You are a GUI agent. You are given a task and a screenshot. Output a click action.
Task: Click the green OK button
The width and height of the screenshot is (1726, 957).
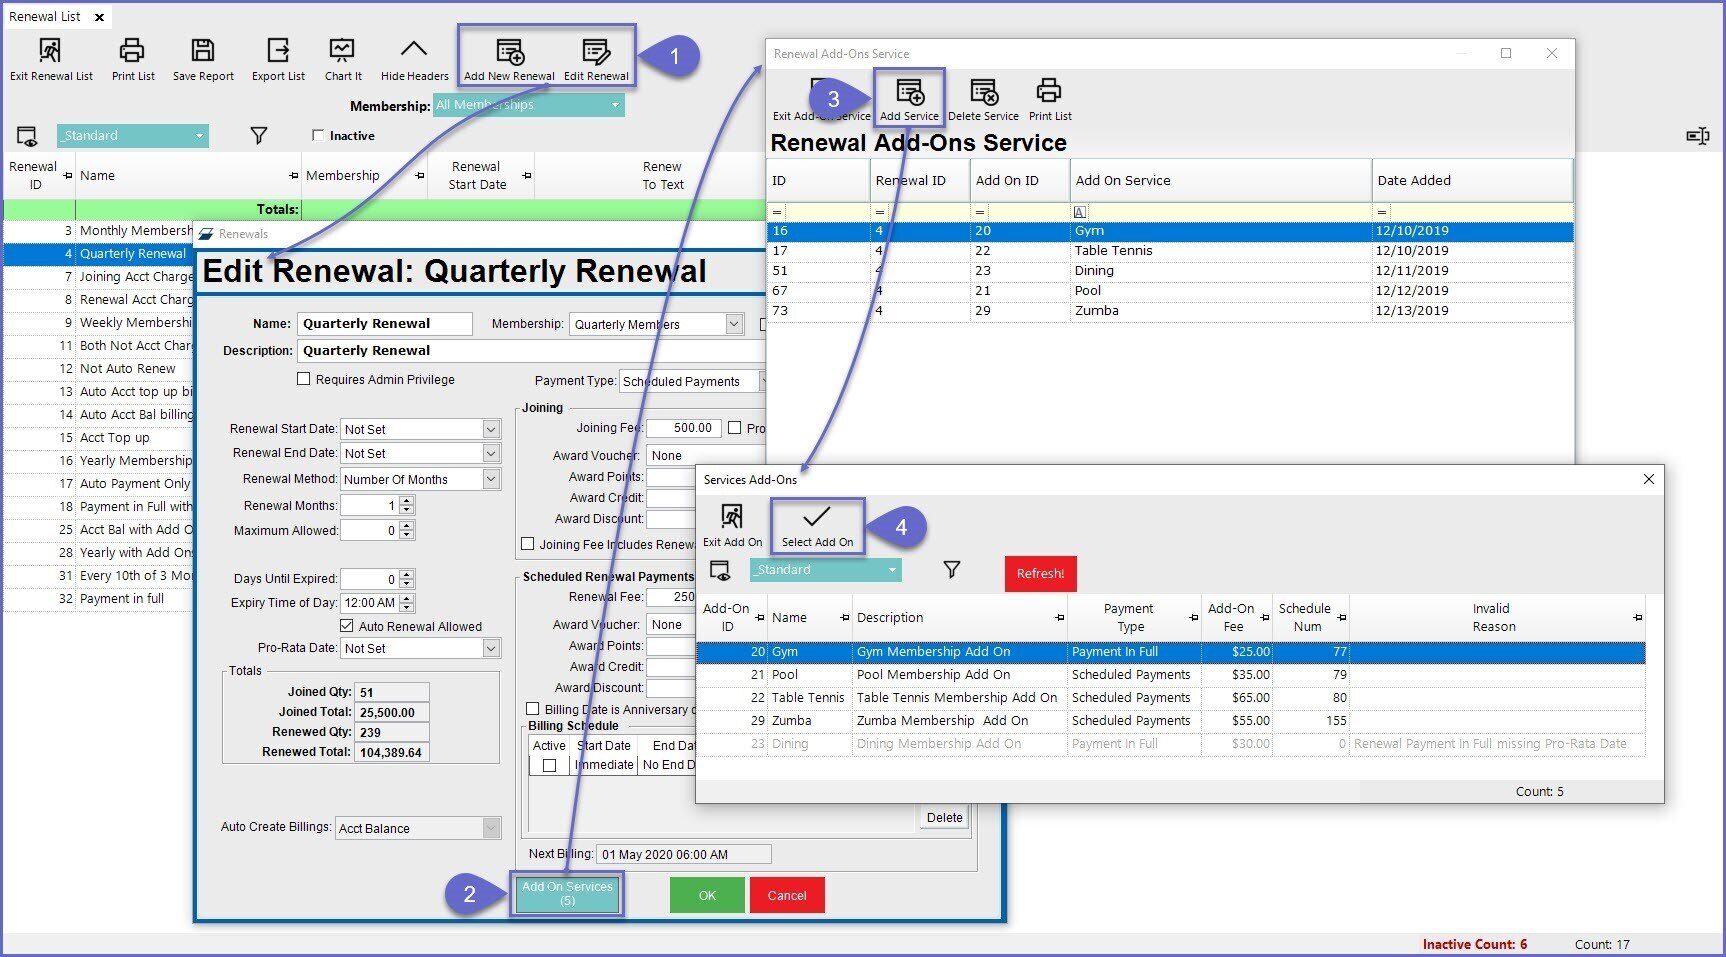[x=707, y=895]
